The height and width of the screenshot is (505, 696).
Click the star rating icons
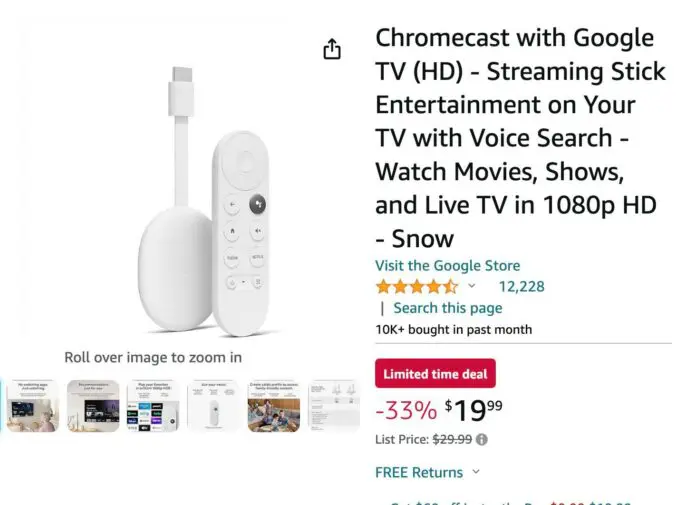tap(416, 287)
